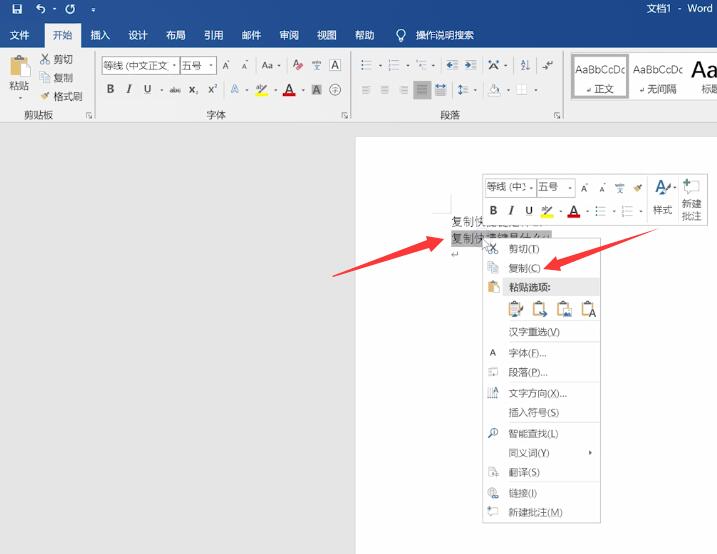The image size is (717, 554).
Task: Toggle underline in the ribbon font group
Action: click(147, 89)
